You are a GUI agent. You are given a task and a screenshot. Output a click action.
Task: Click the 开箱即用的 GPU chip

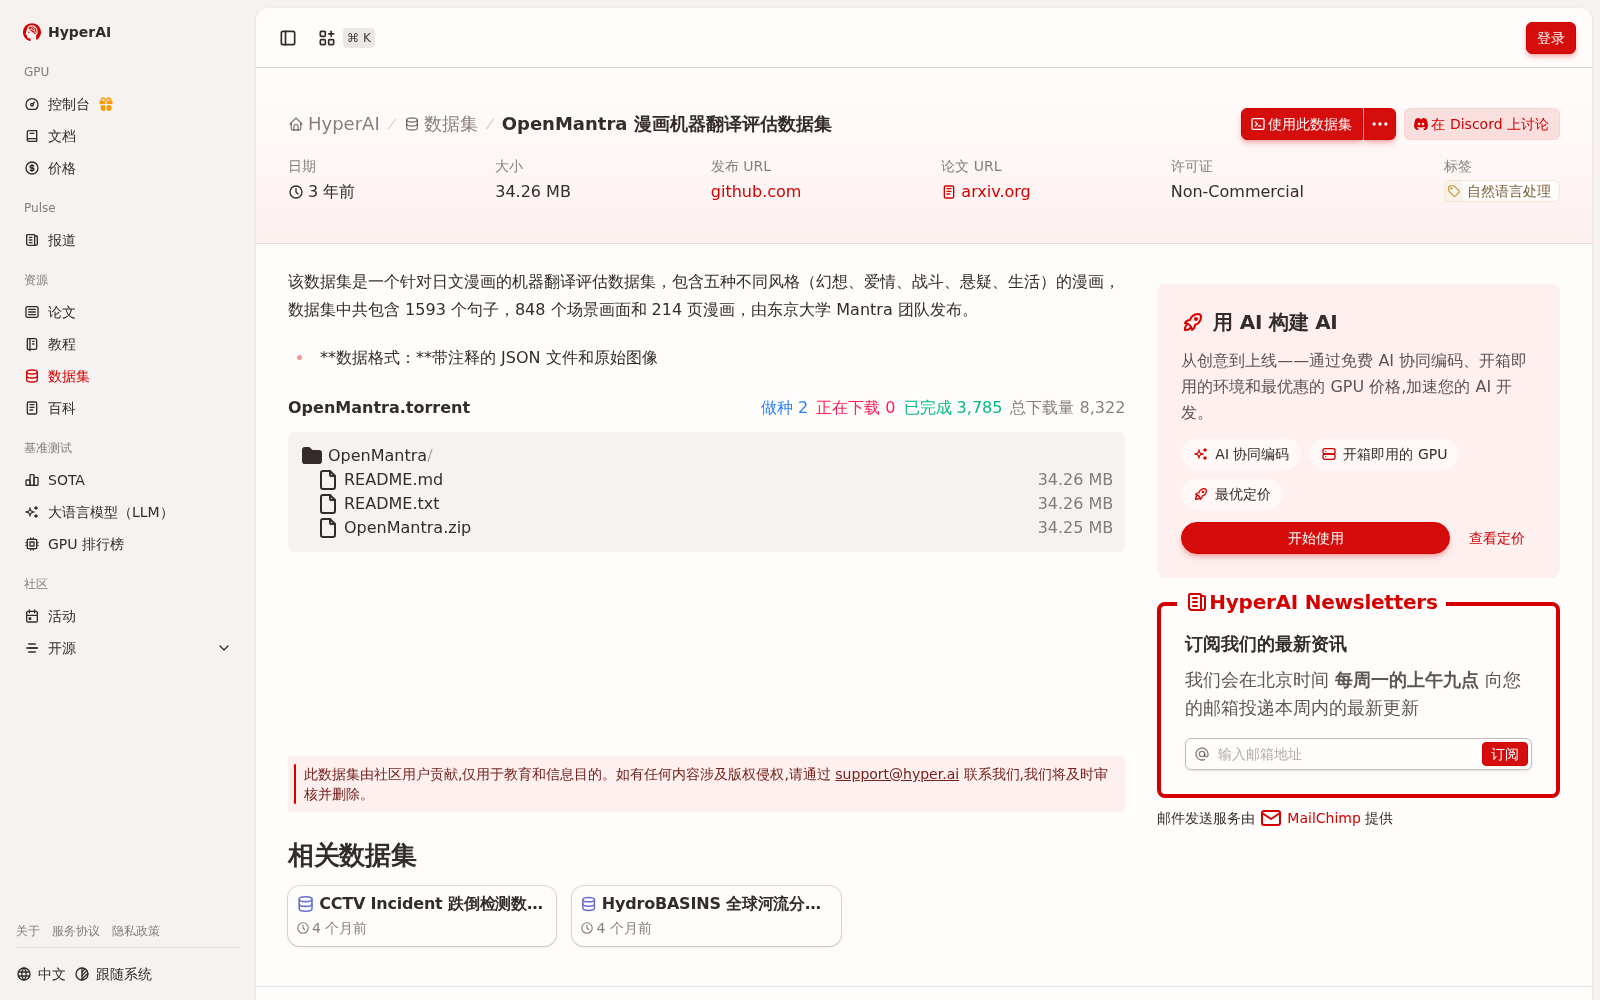[1384, 454]
